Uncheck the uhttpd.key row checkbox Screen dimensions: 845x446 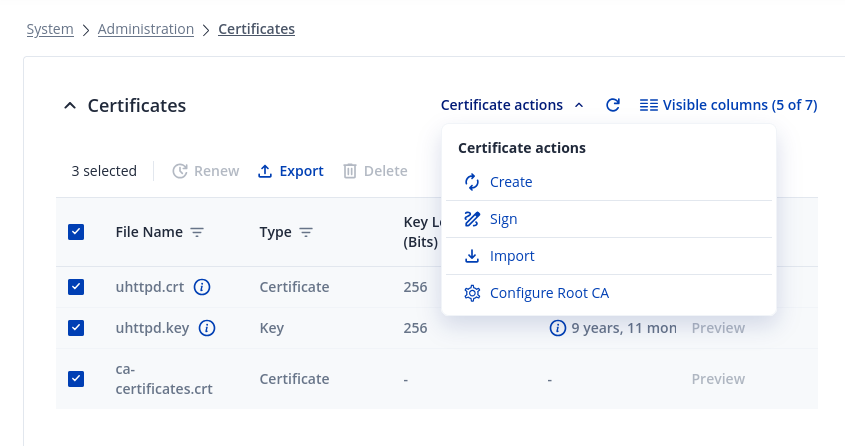(76, 328)
